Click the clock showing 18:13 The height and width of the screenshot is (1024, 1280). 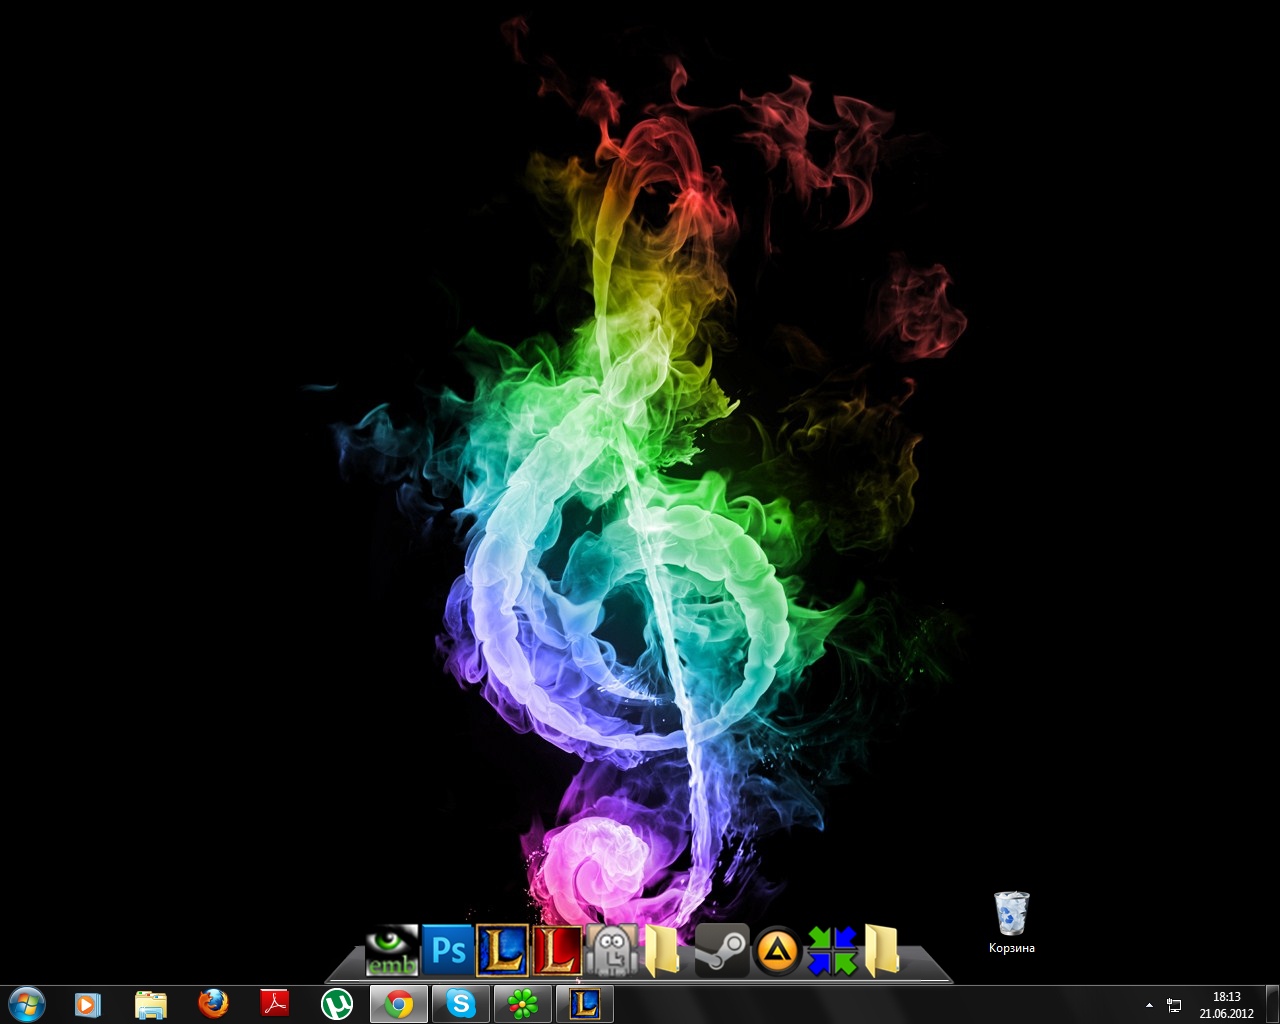(x=1226, y=1004)
